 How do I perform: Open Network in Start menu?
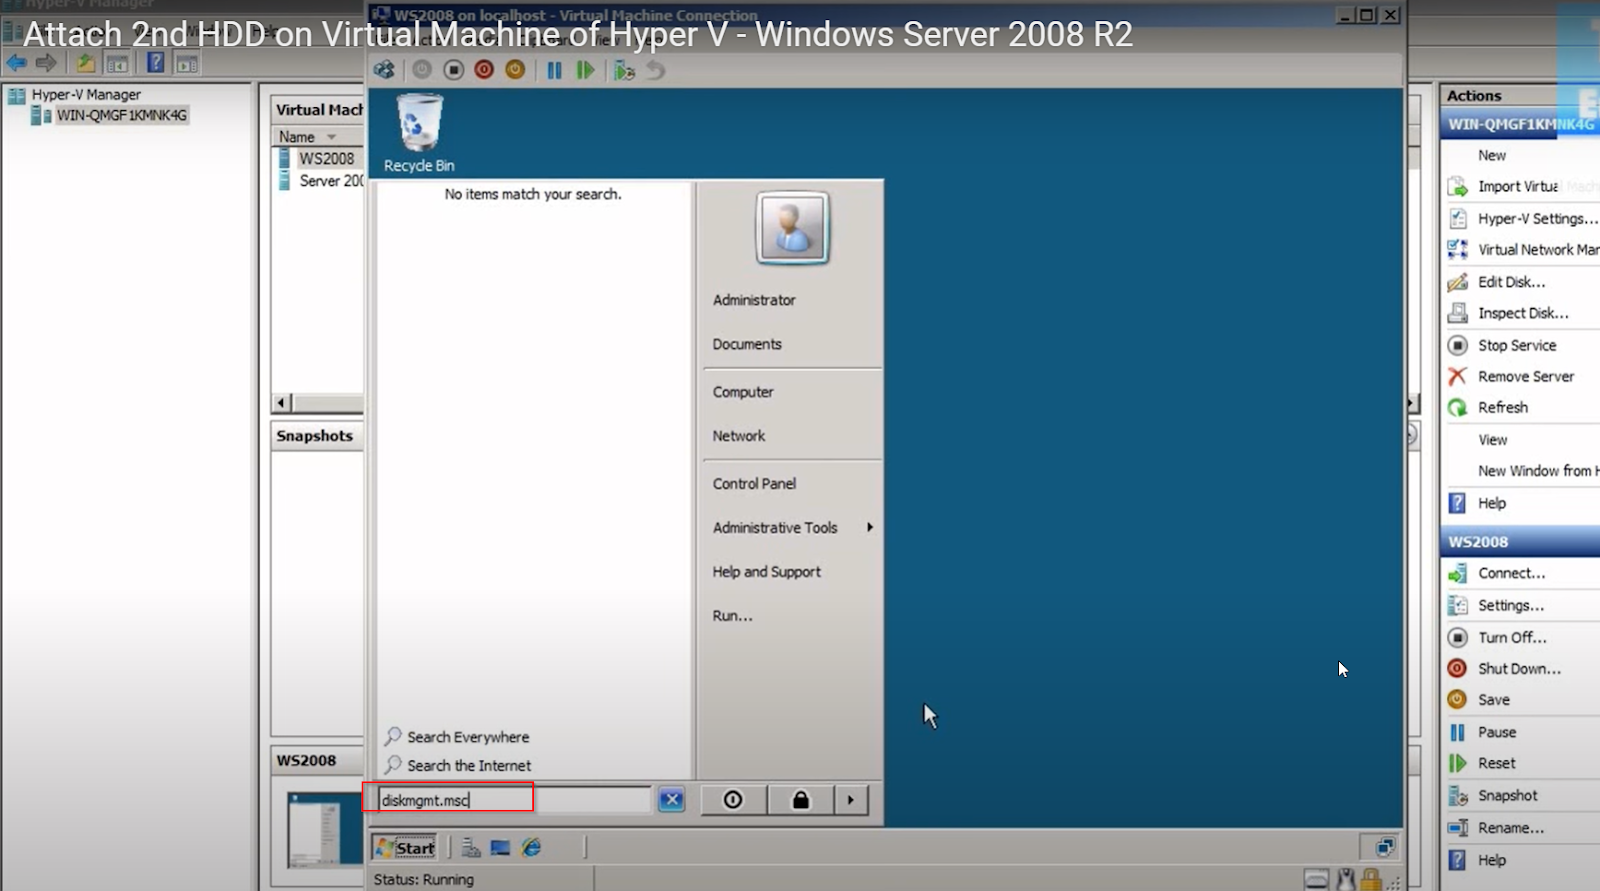(x=739, y=436)
